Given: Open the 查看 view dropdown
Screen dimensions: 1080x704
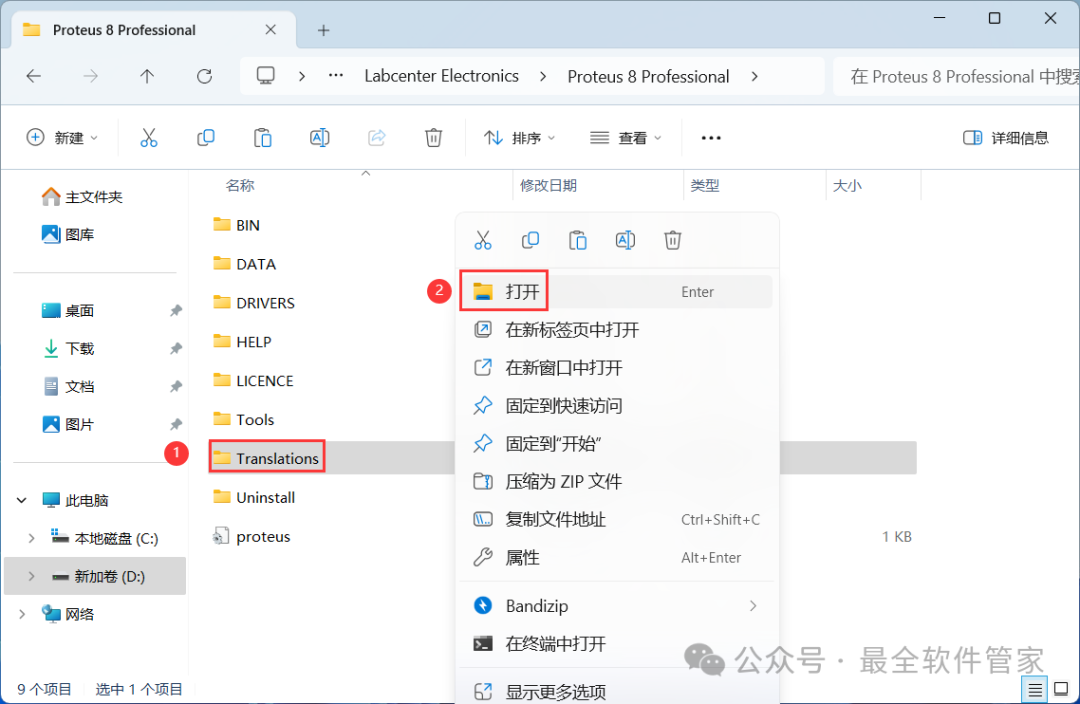Looking at the screenshot, I should coord(626,138).
